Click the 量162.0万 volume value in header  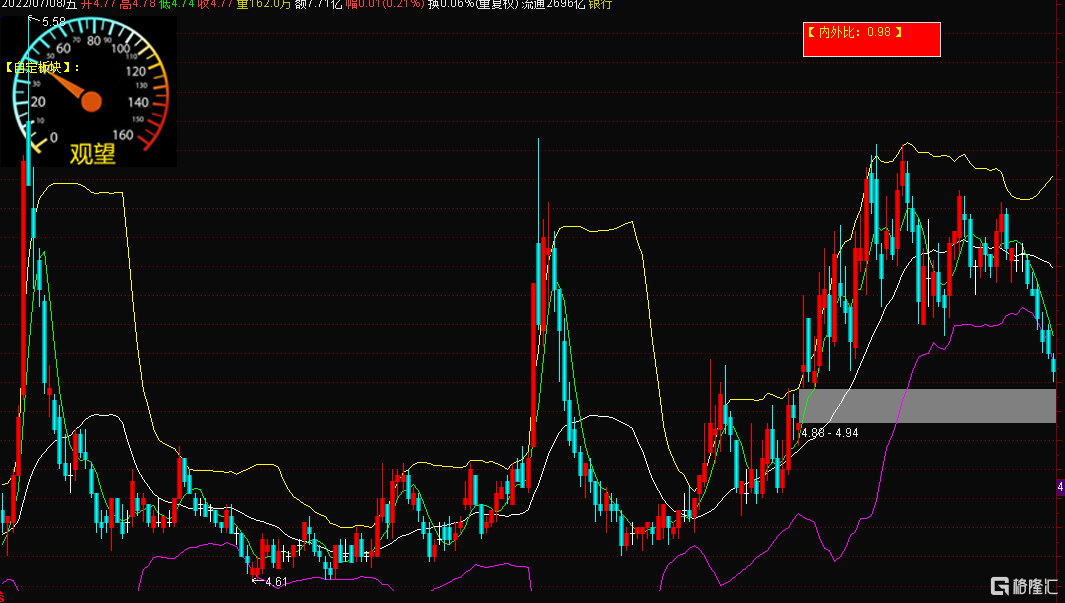(x=264, y=5)
